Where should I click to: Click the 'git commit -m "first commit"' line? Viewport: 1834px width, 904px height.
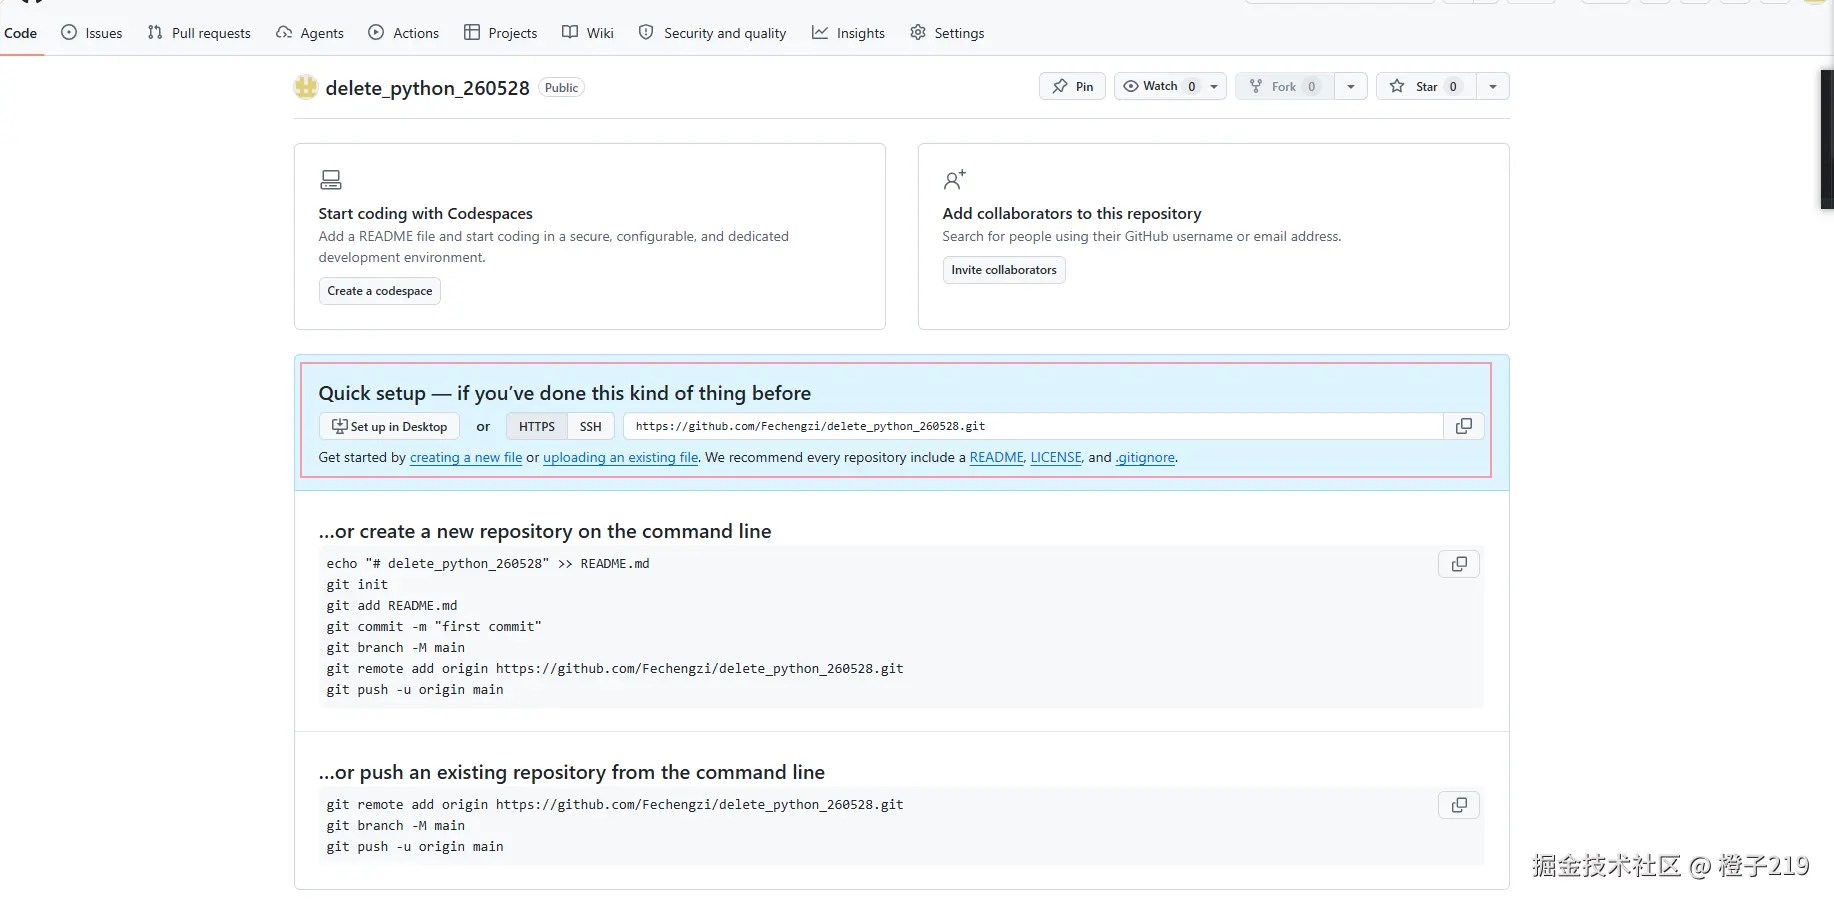click(434, 627)
